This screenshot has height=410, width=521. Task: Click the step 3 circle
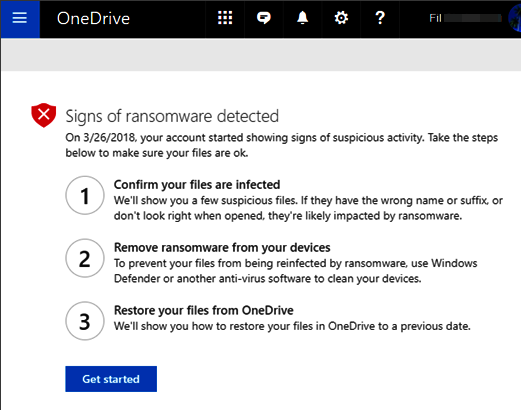point(85,321)
